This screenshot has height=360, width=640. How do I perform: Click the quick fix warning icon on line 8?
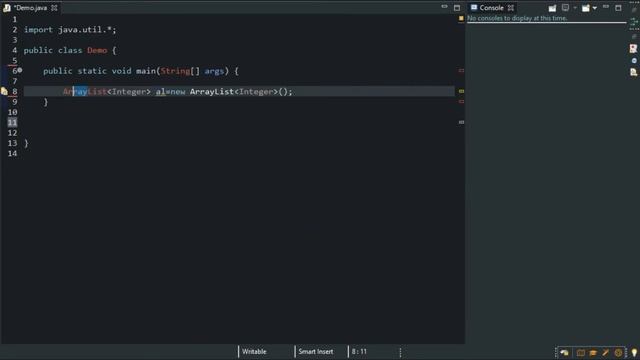click(x=4, y=91)
